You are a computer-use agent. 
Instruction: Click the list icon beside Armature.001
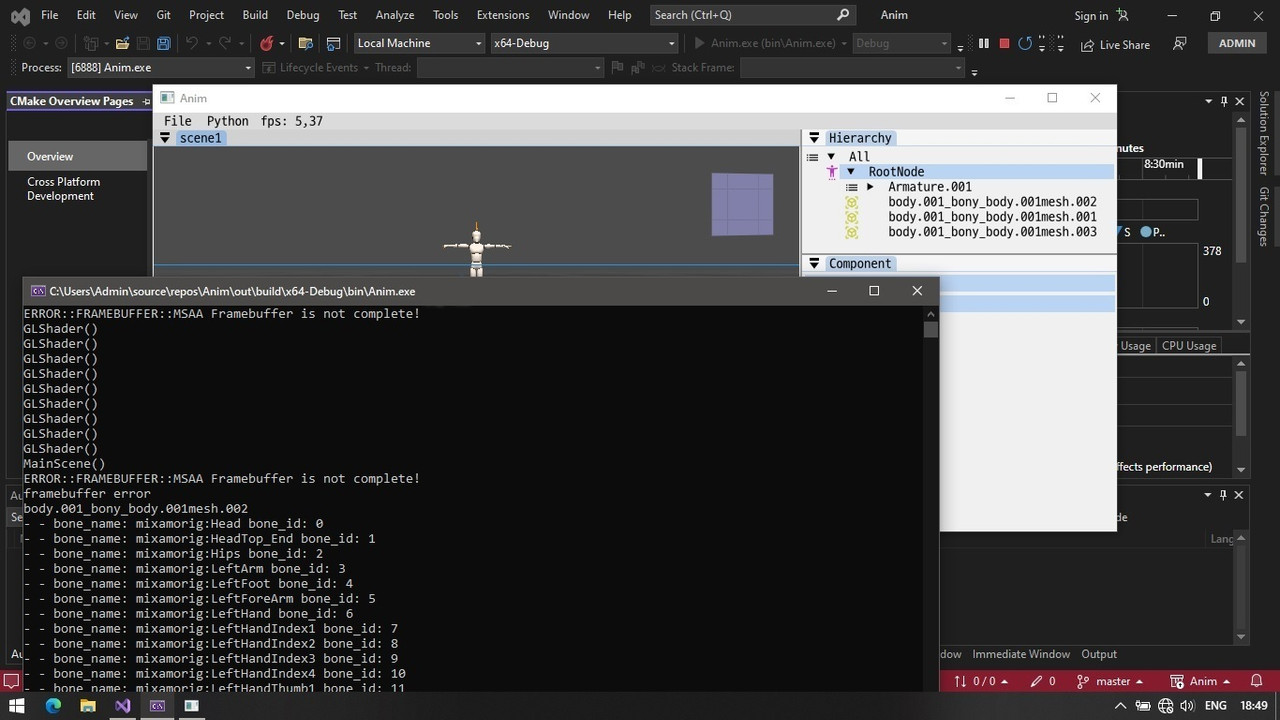point(852,187)
